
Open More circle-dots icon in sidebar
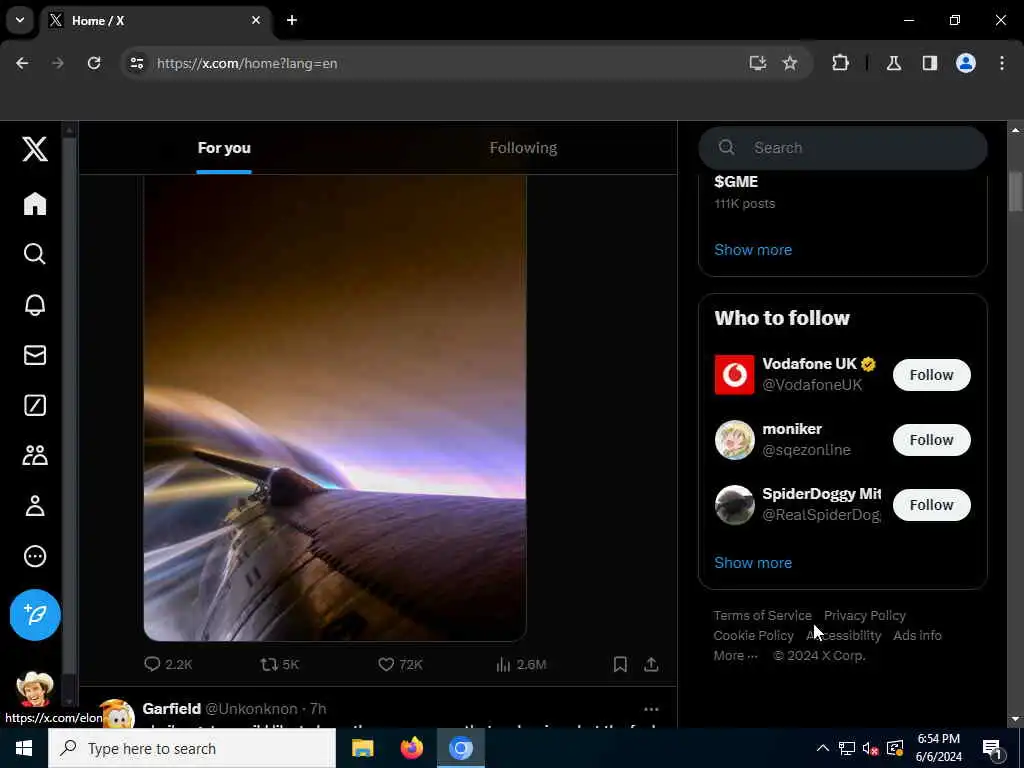click(35, 556)
